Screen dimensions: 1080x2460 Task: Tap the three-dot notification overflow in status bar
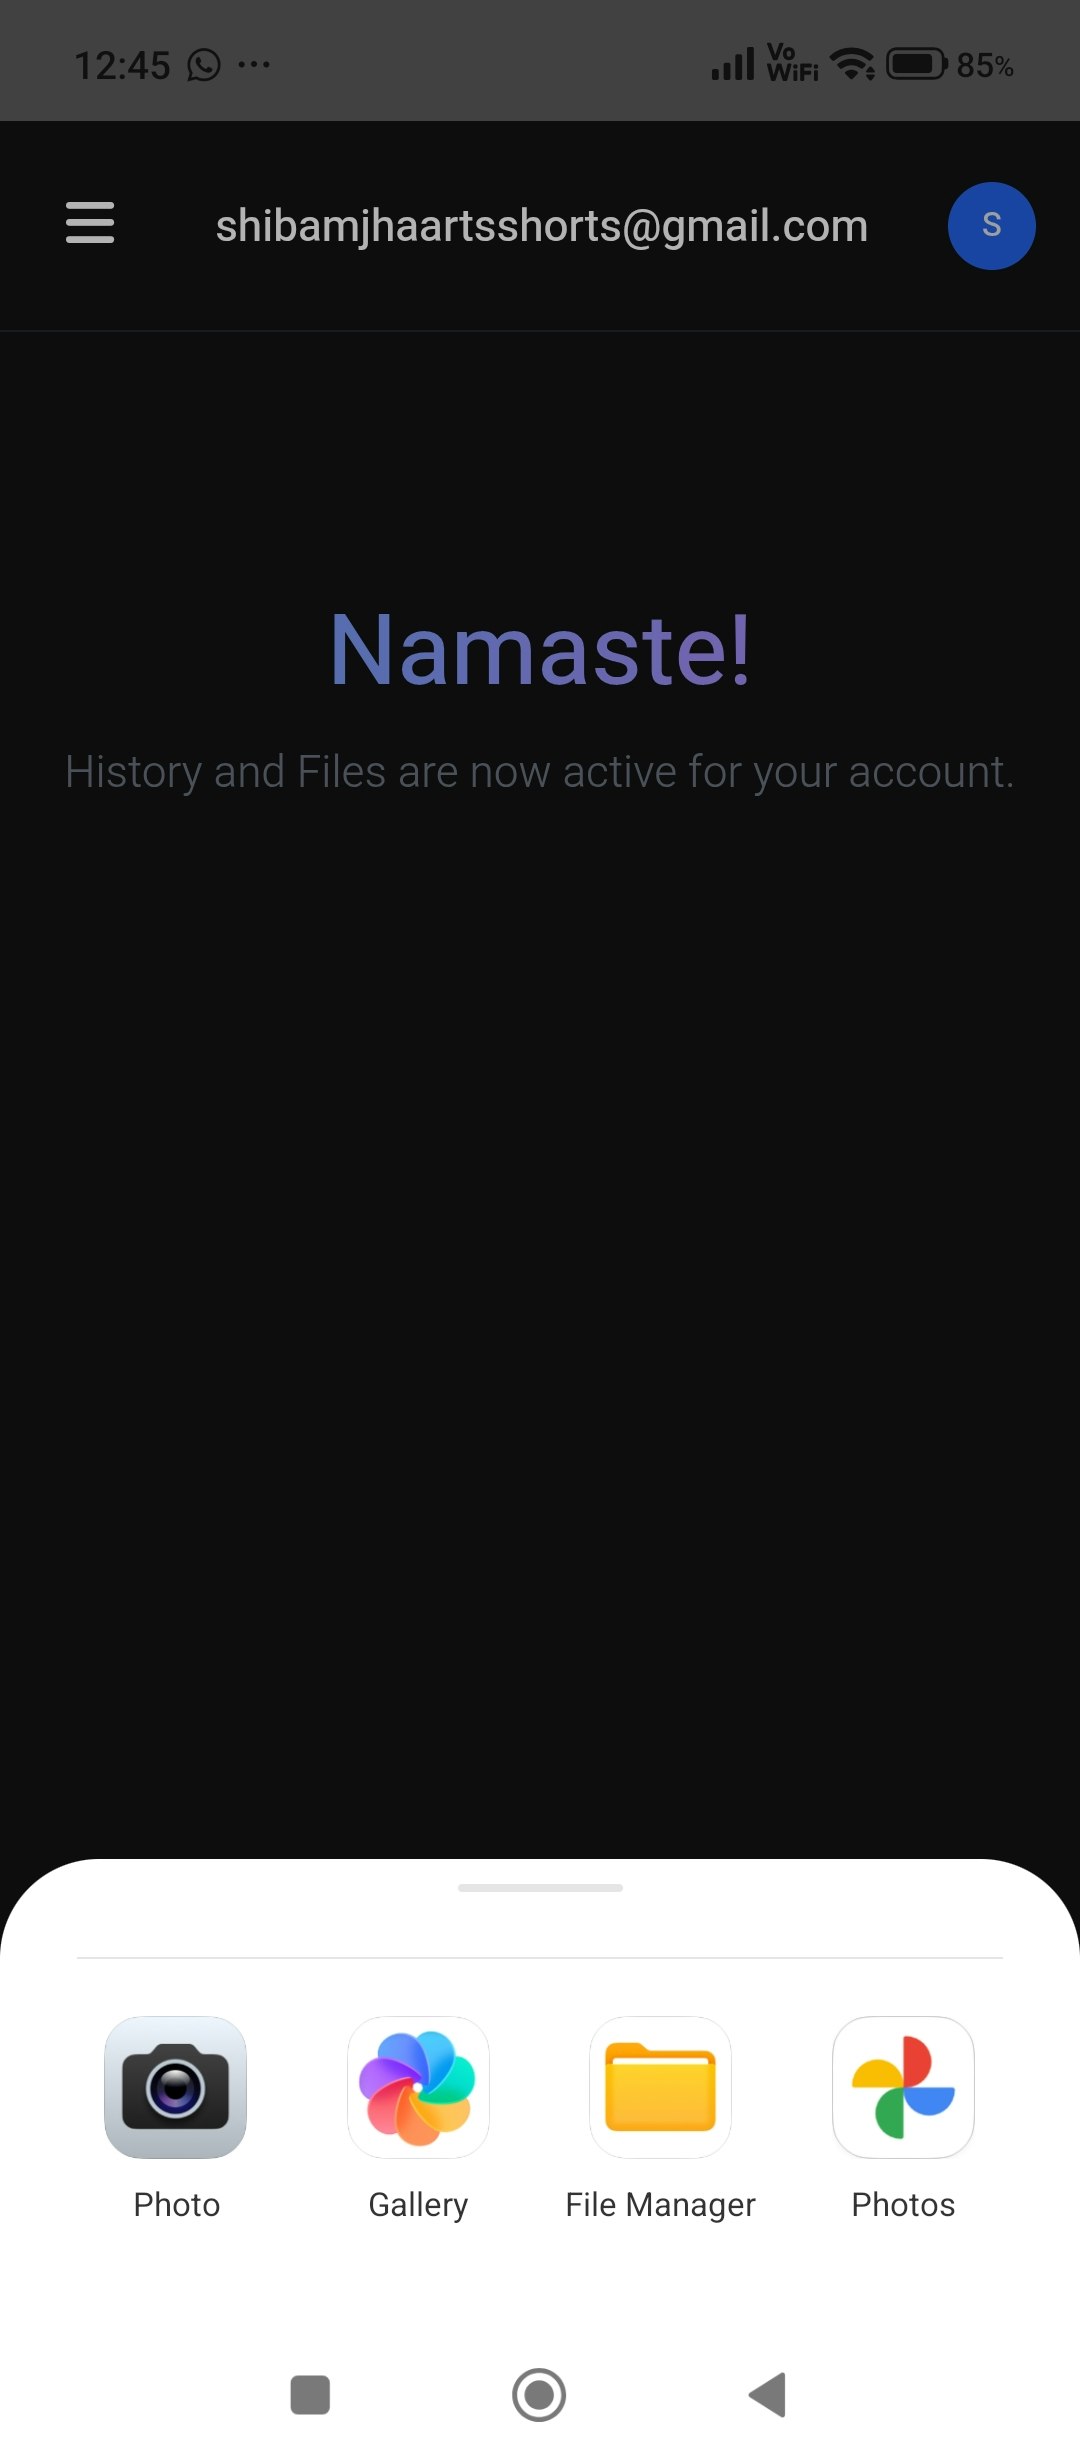pos(254,65)
